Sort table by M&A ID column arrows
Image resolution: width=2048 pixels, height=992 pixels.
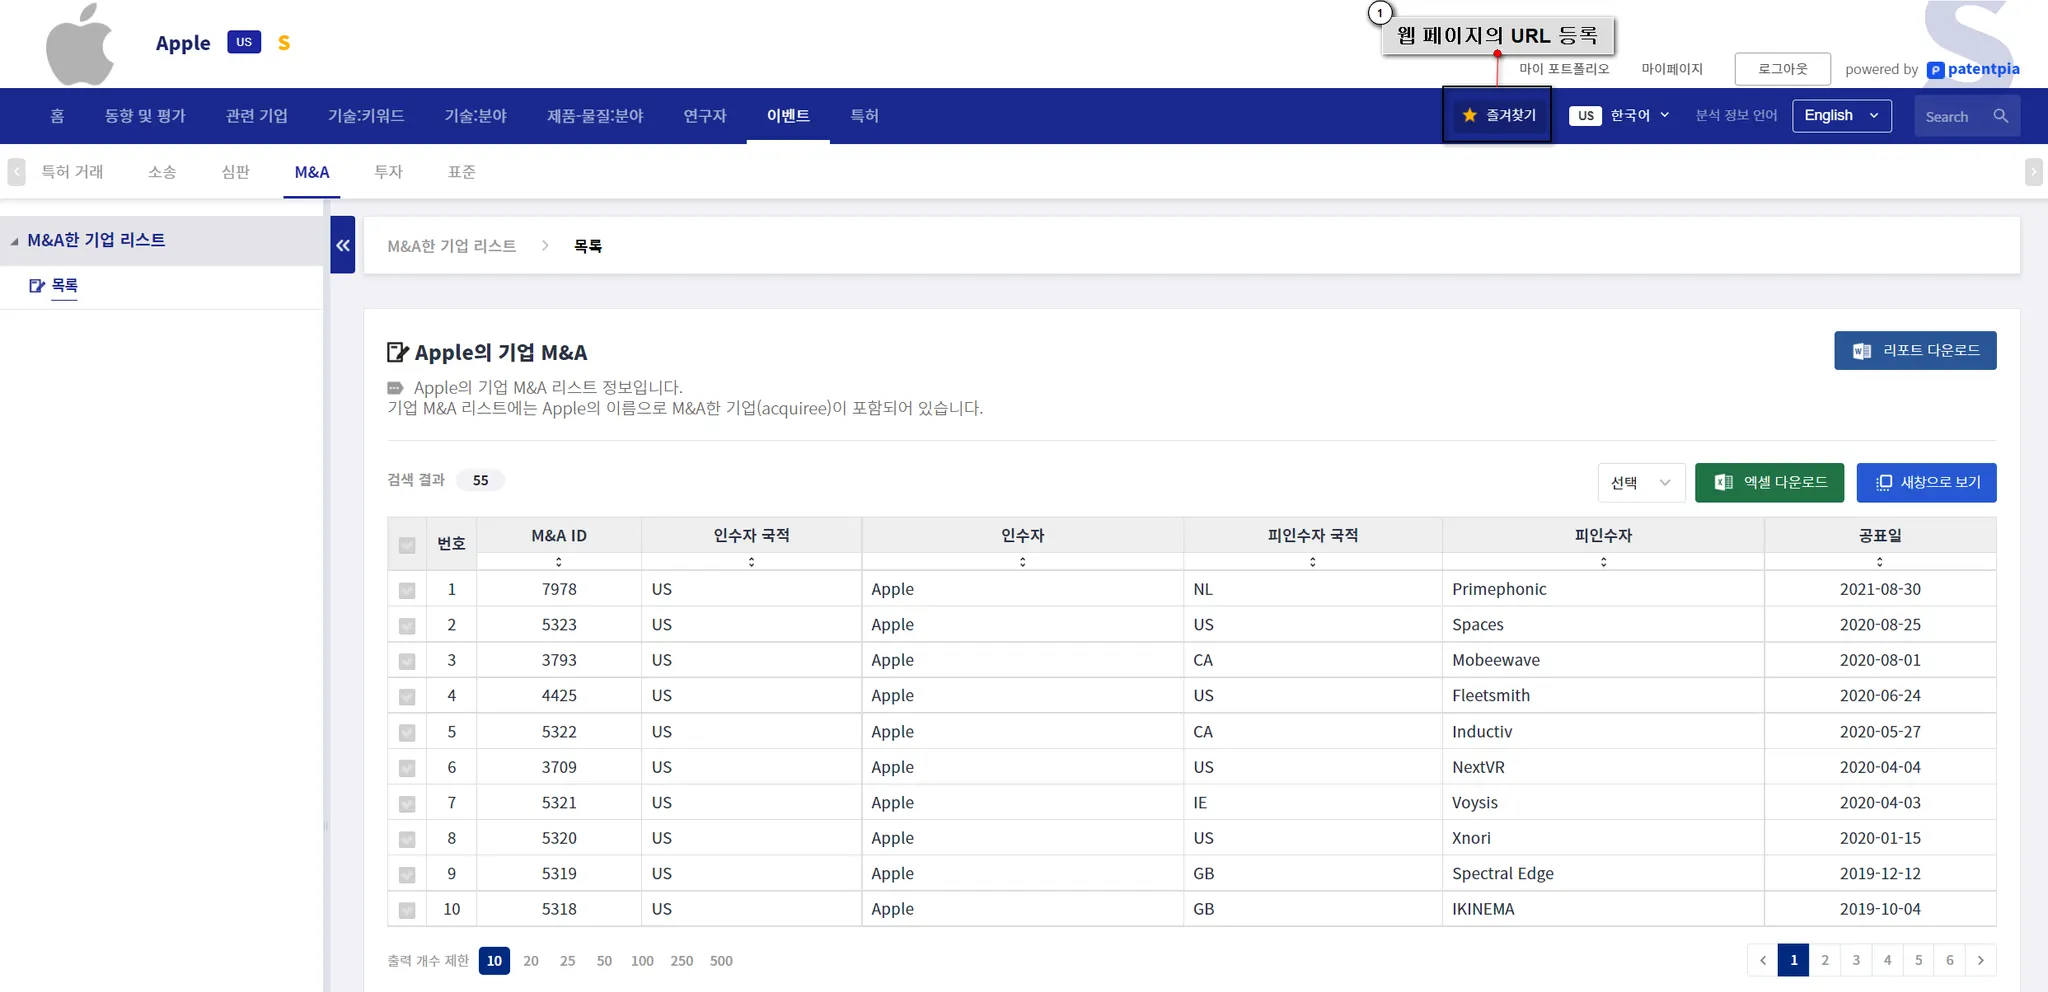click(x=559, y=562)
